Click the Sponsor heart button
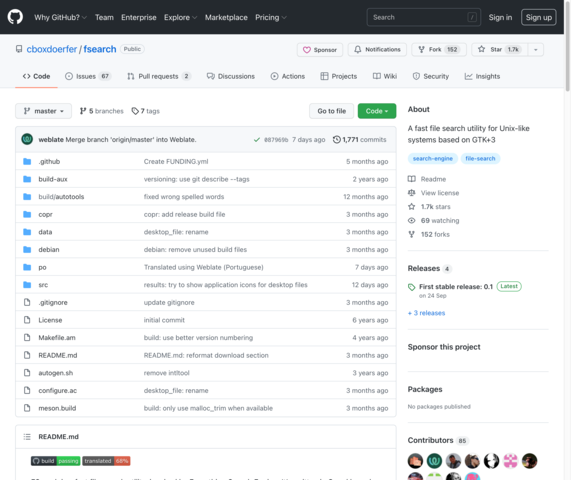Viewport: 571px width, 480px height. click(x=320, y=50)
